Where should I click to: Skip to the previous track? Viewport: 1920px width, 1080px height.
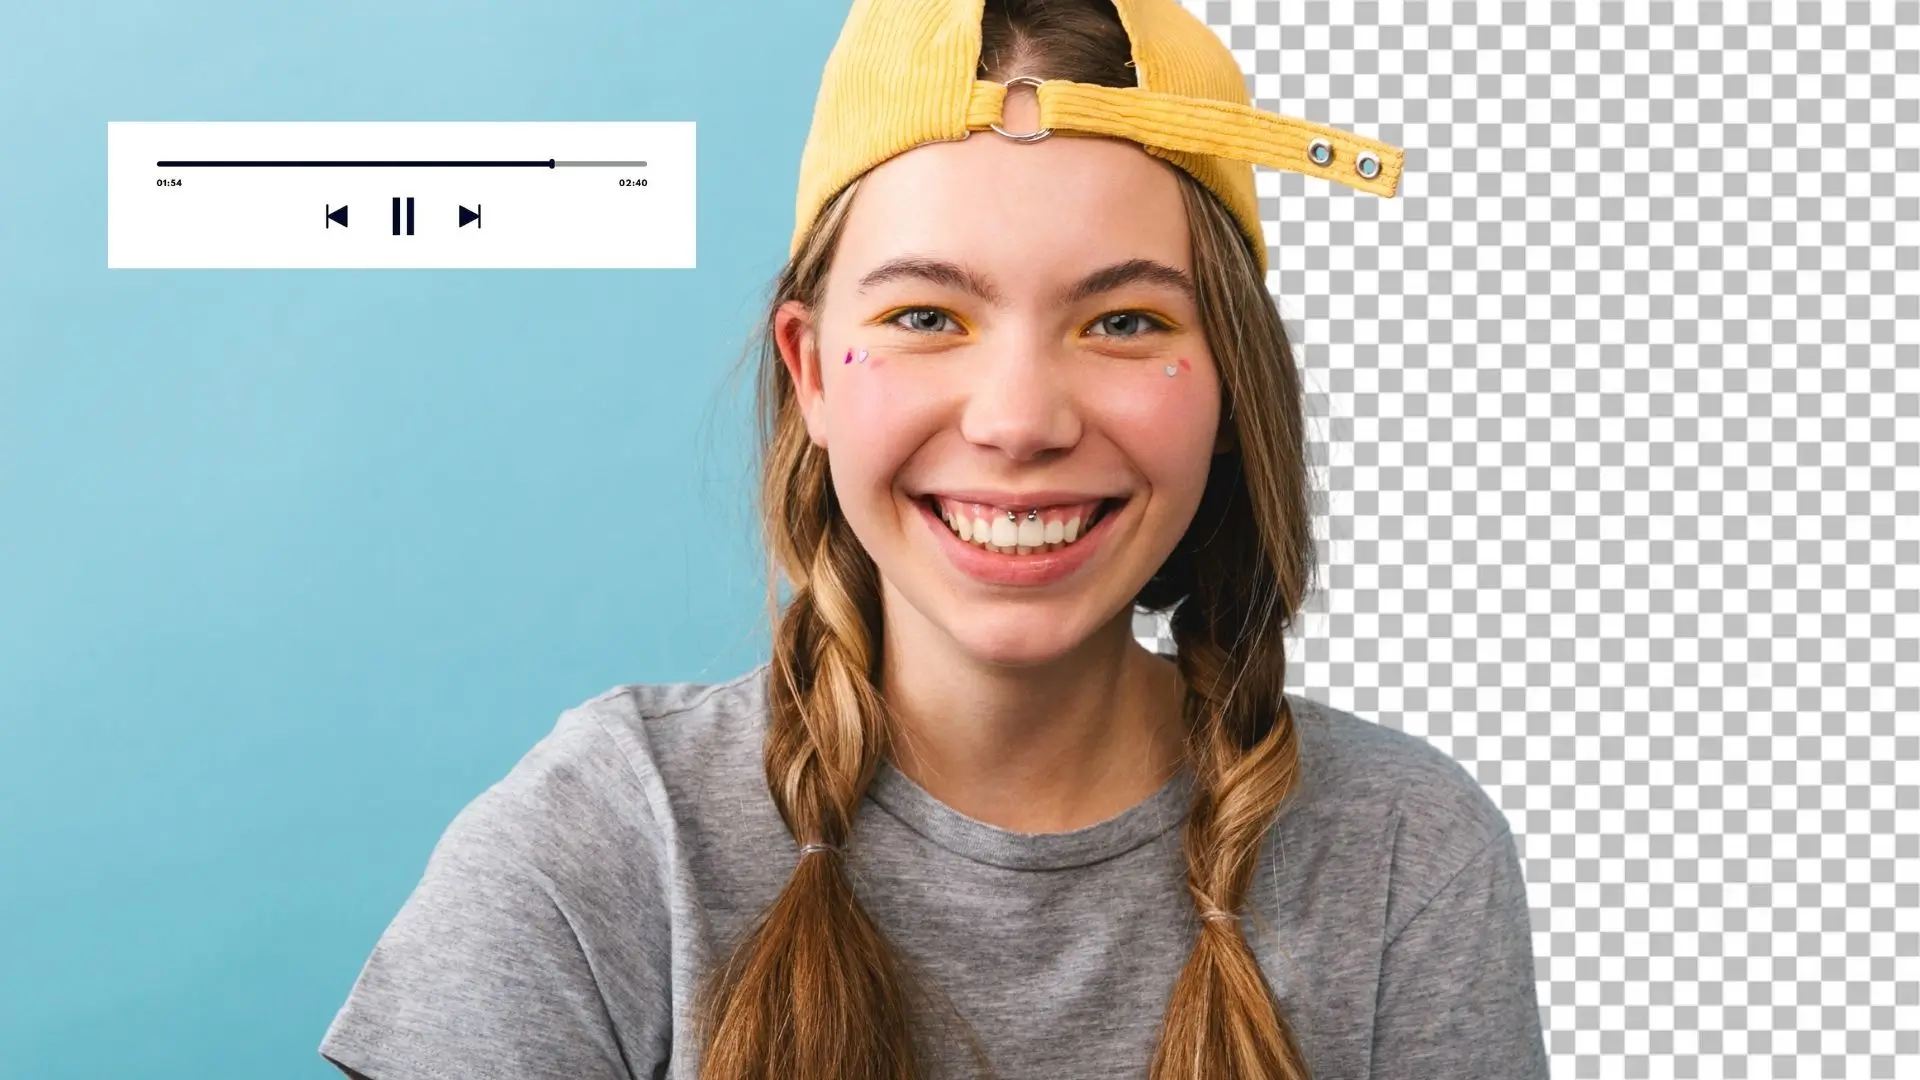337,216
